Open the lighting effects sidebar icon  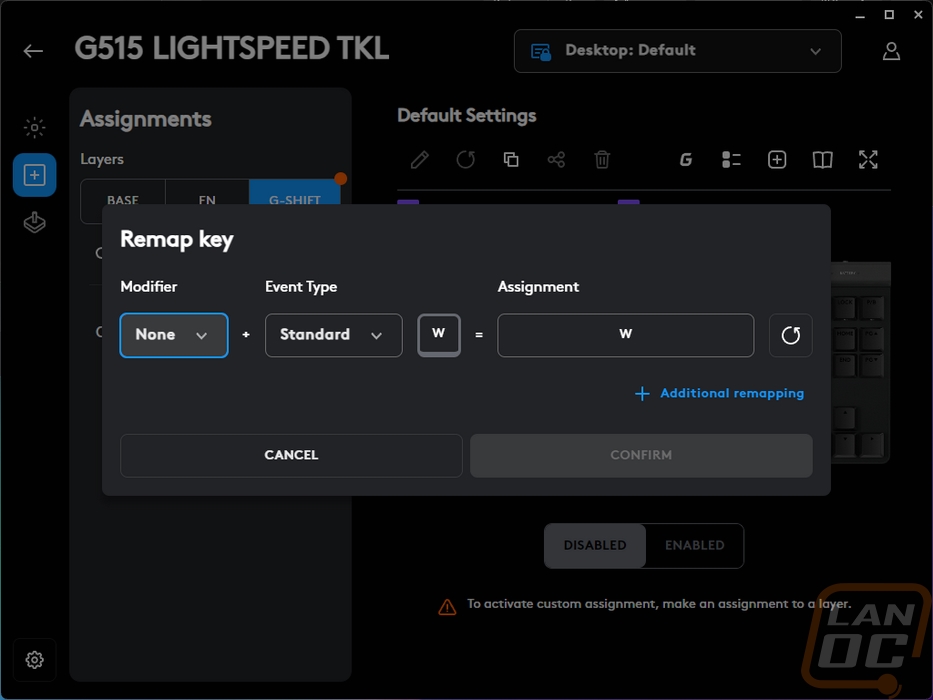pos(35,127)
